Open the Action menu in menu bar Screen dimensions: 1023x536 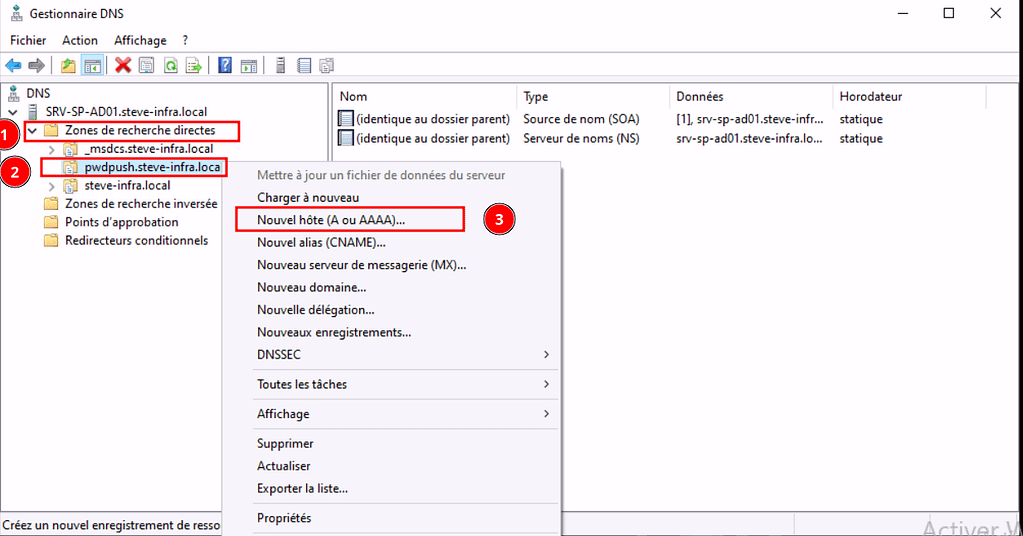click(x=80, y=40)
